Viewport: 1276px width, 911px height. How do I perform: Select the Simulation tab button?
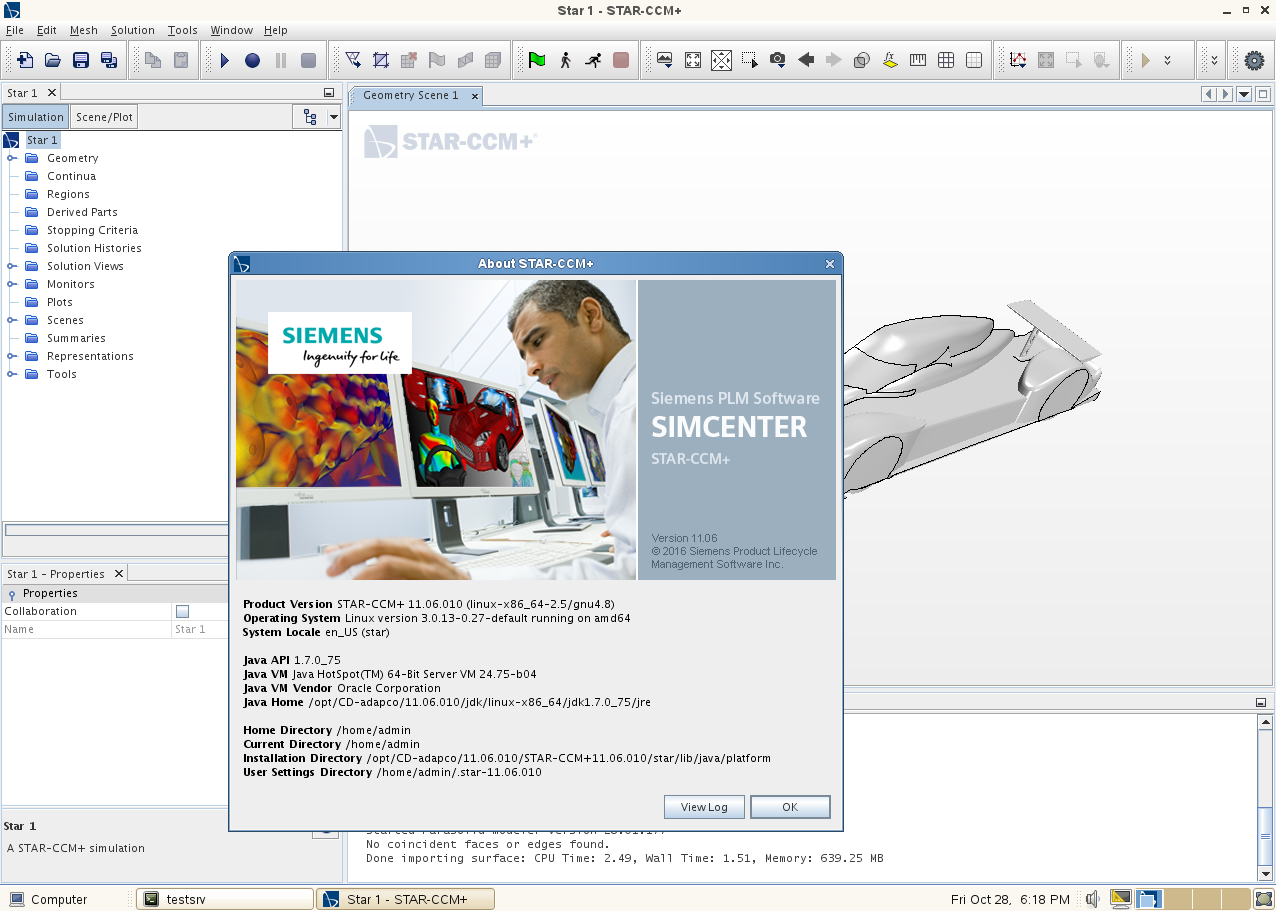pos(36,117)
